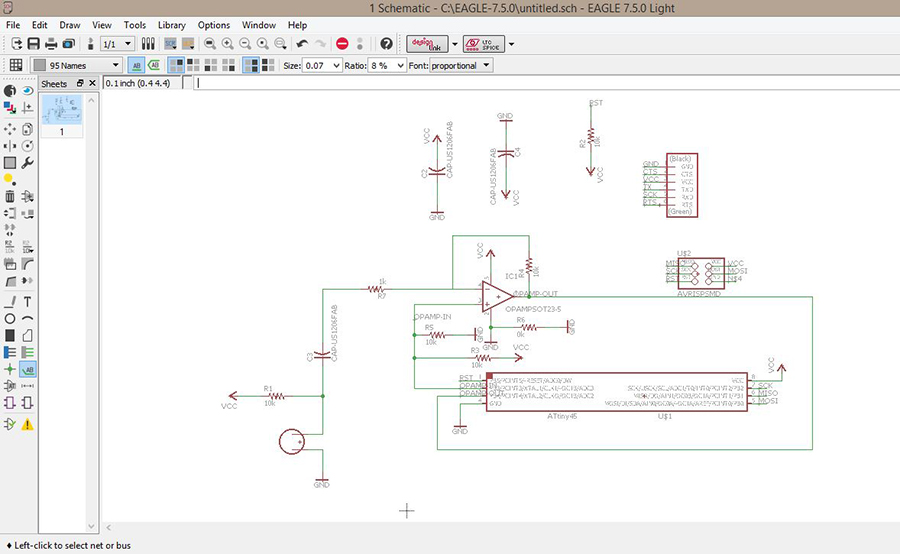Viewport: 900px width, 554px height.
Task: Open the Library menu
Action: coord(172,25)
